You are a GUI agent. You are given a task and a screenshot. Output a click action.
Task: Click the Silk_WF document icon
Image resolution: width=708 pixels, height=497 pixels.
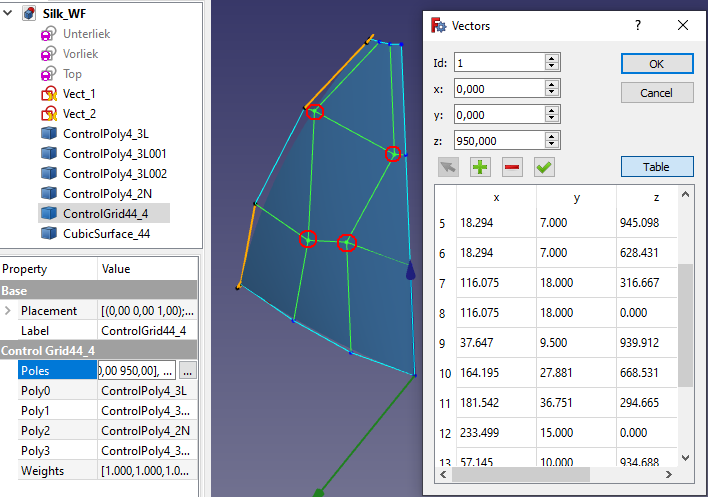tap(30, 14)
